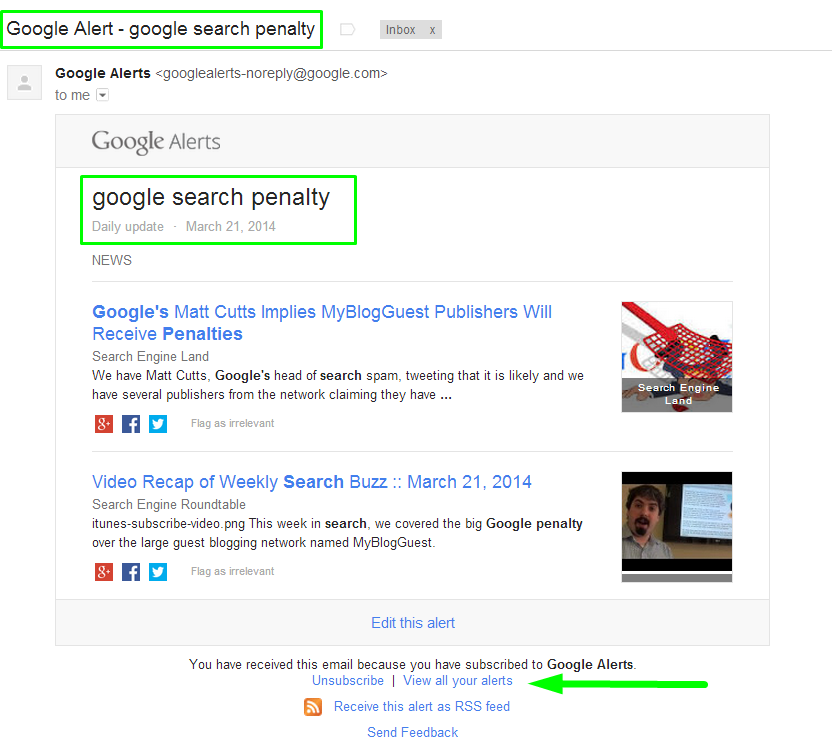
Task: Flag the Search Engine Roundtable article as irrelevant
Action: click(x=232, y=572)
